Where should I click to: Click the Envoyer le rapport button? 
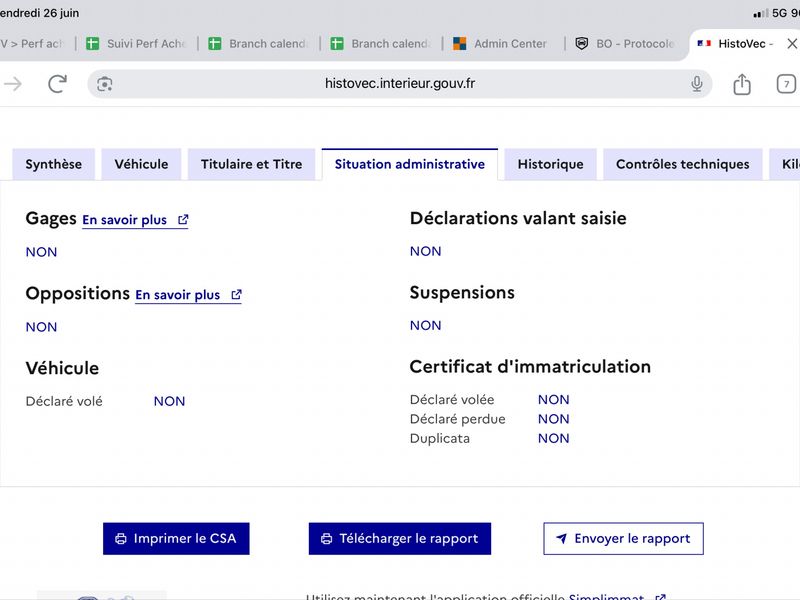pos(623,539)
